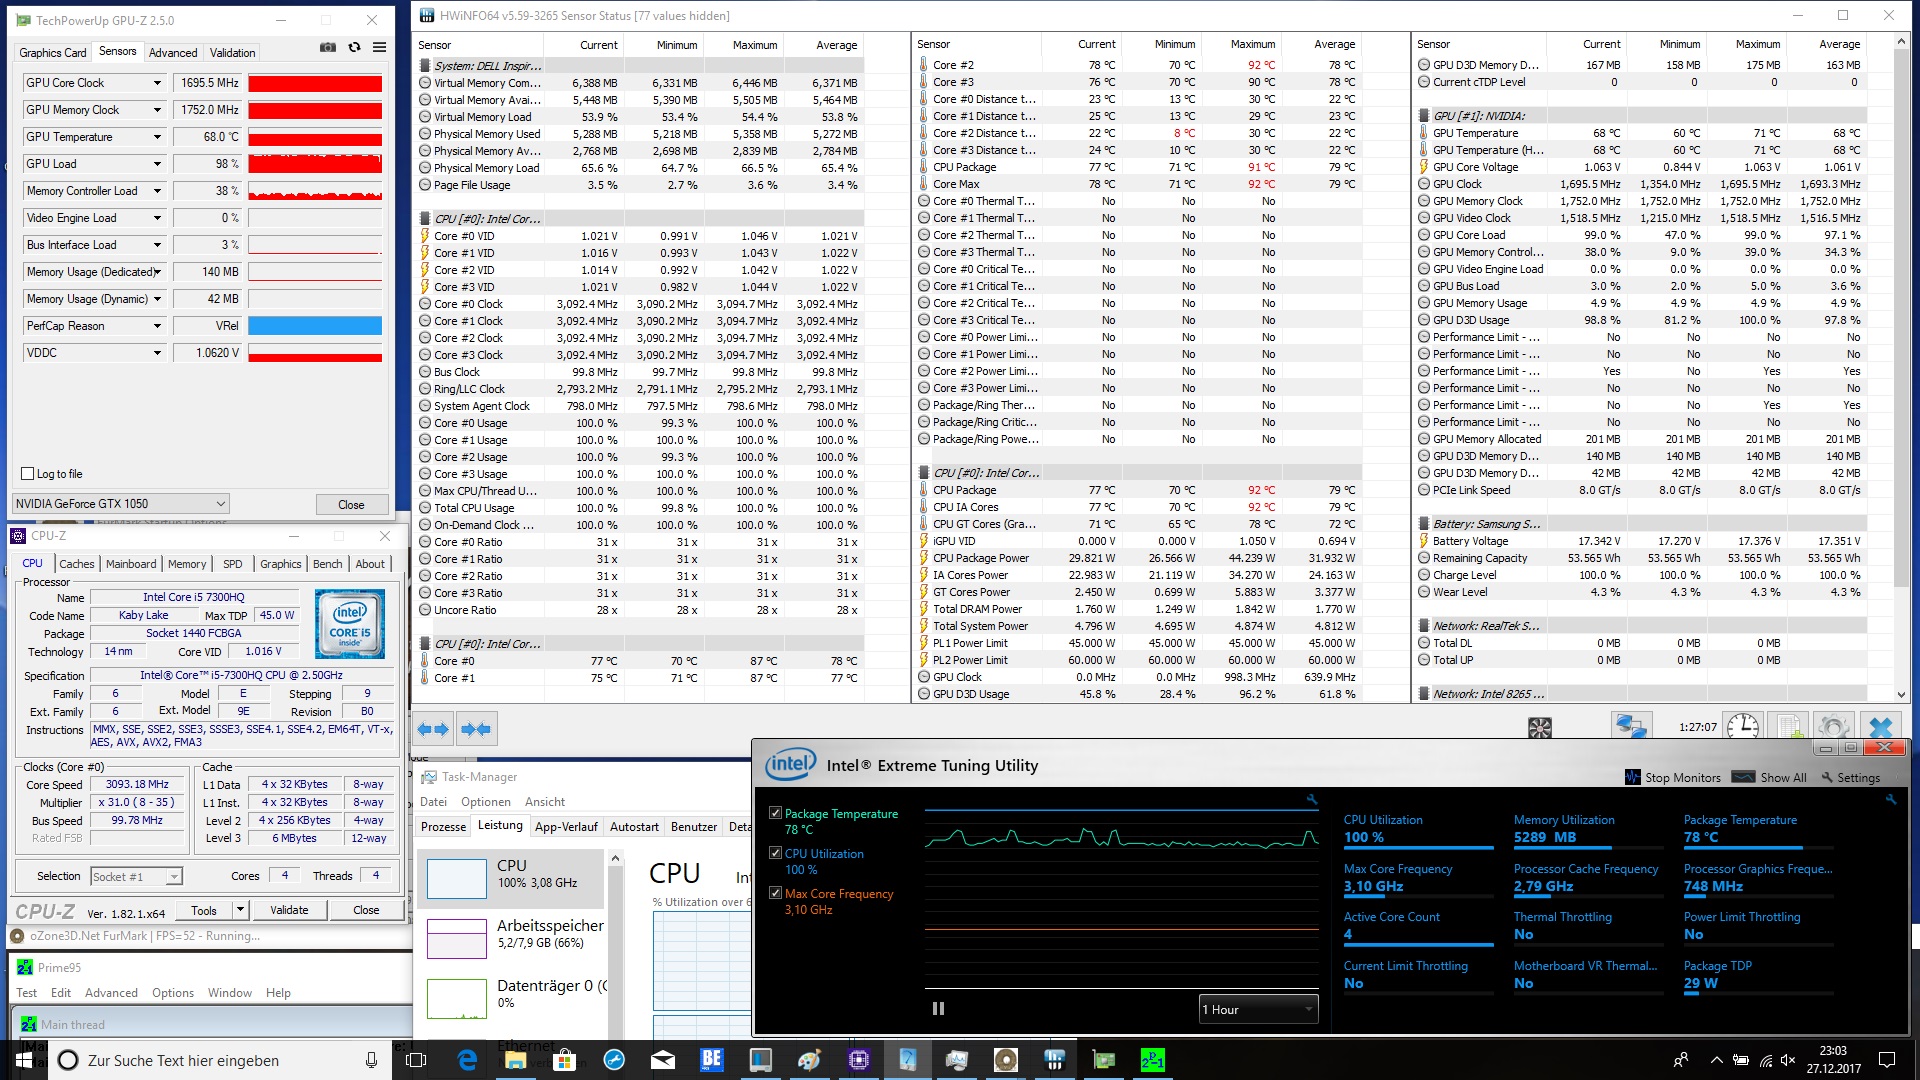Click Close button in GPU-Z
The image size is (1920, 1080).
[351, 505]
